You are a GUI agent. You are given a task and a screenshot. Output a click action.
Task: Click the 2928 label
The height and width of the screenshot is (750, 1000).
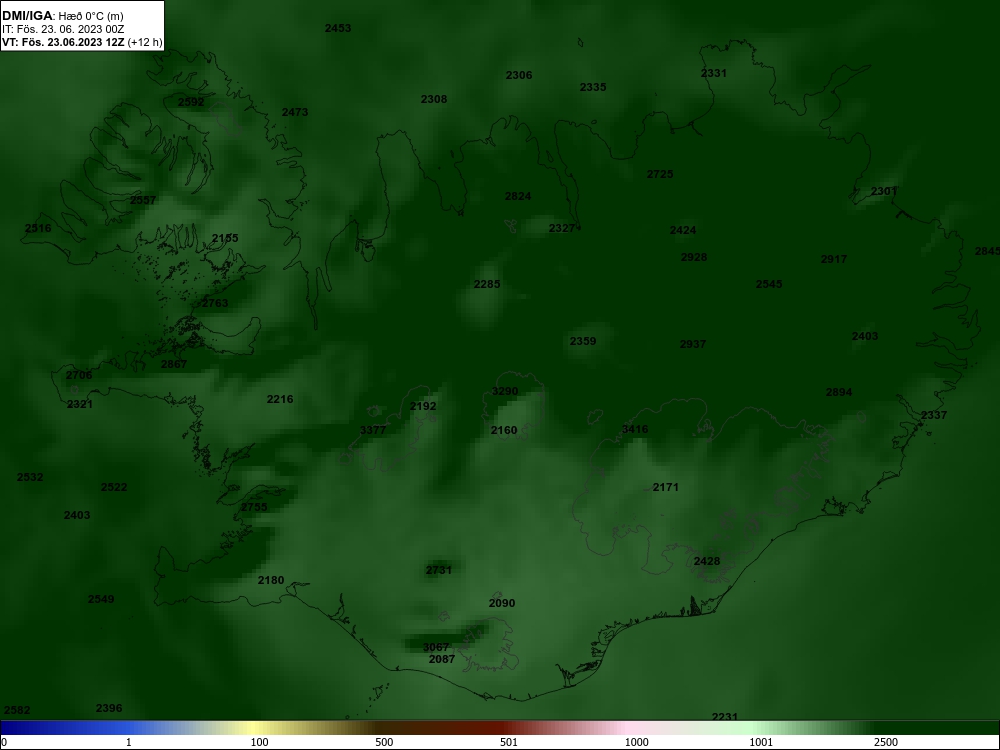pos(694,258)
